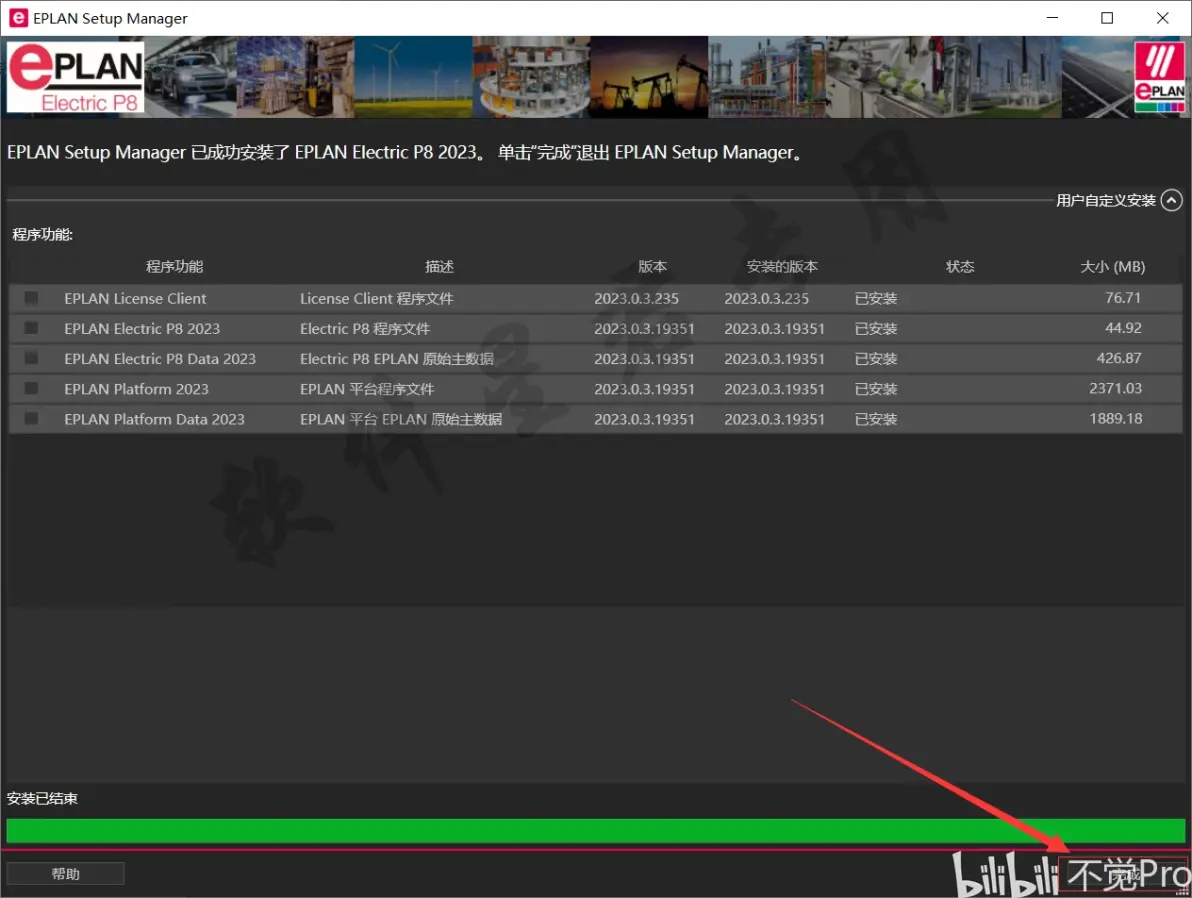The width and height of the screenshot is (1192, 898).
Task: Click the 用户自定义安装 label
Action: (x=1105, y=200)
